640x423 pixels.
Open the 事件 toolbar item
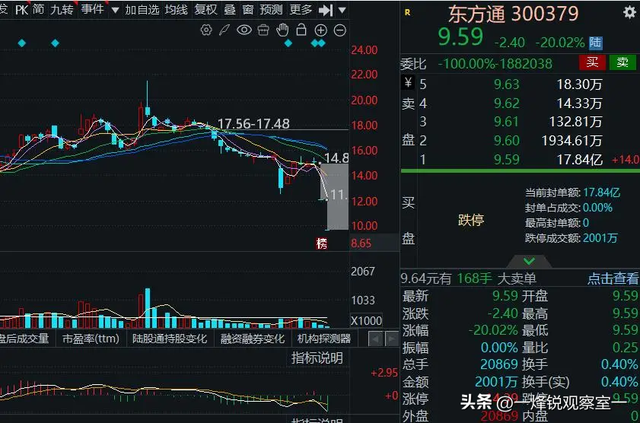click(x=92, y=9)
